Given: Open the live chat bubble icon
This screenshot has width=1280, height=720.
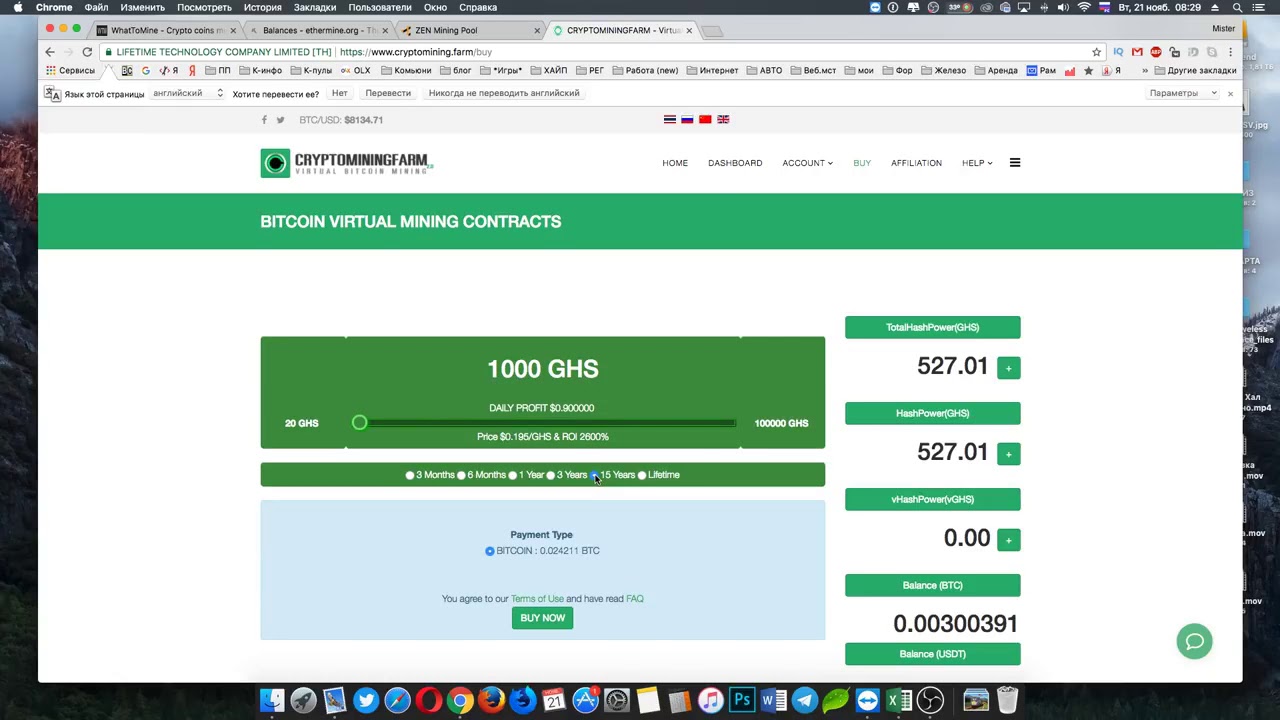Looking at the screenshot, I should pyautogui.click(x=1195, y=641).
